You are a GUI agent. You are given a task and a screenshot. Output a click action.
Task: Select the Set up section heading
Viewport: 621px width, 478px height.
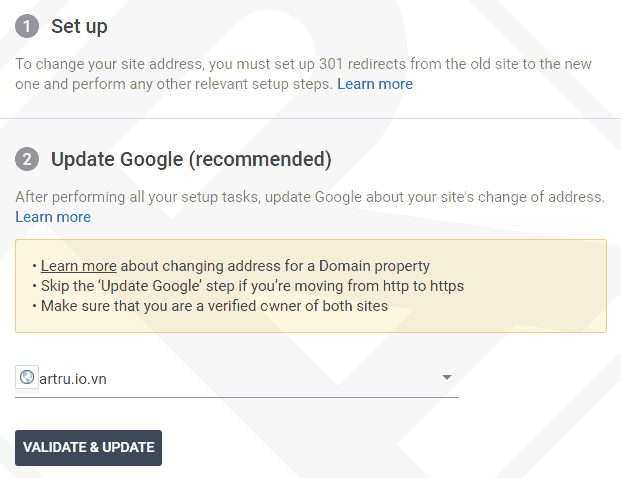click(x=79, y=27)
